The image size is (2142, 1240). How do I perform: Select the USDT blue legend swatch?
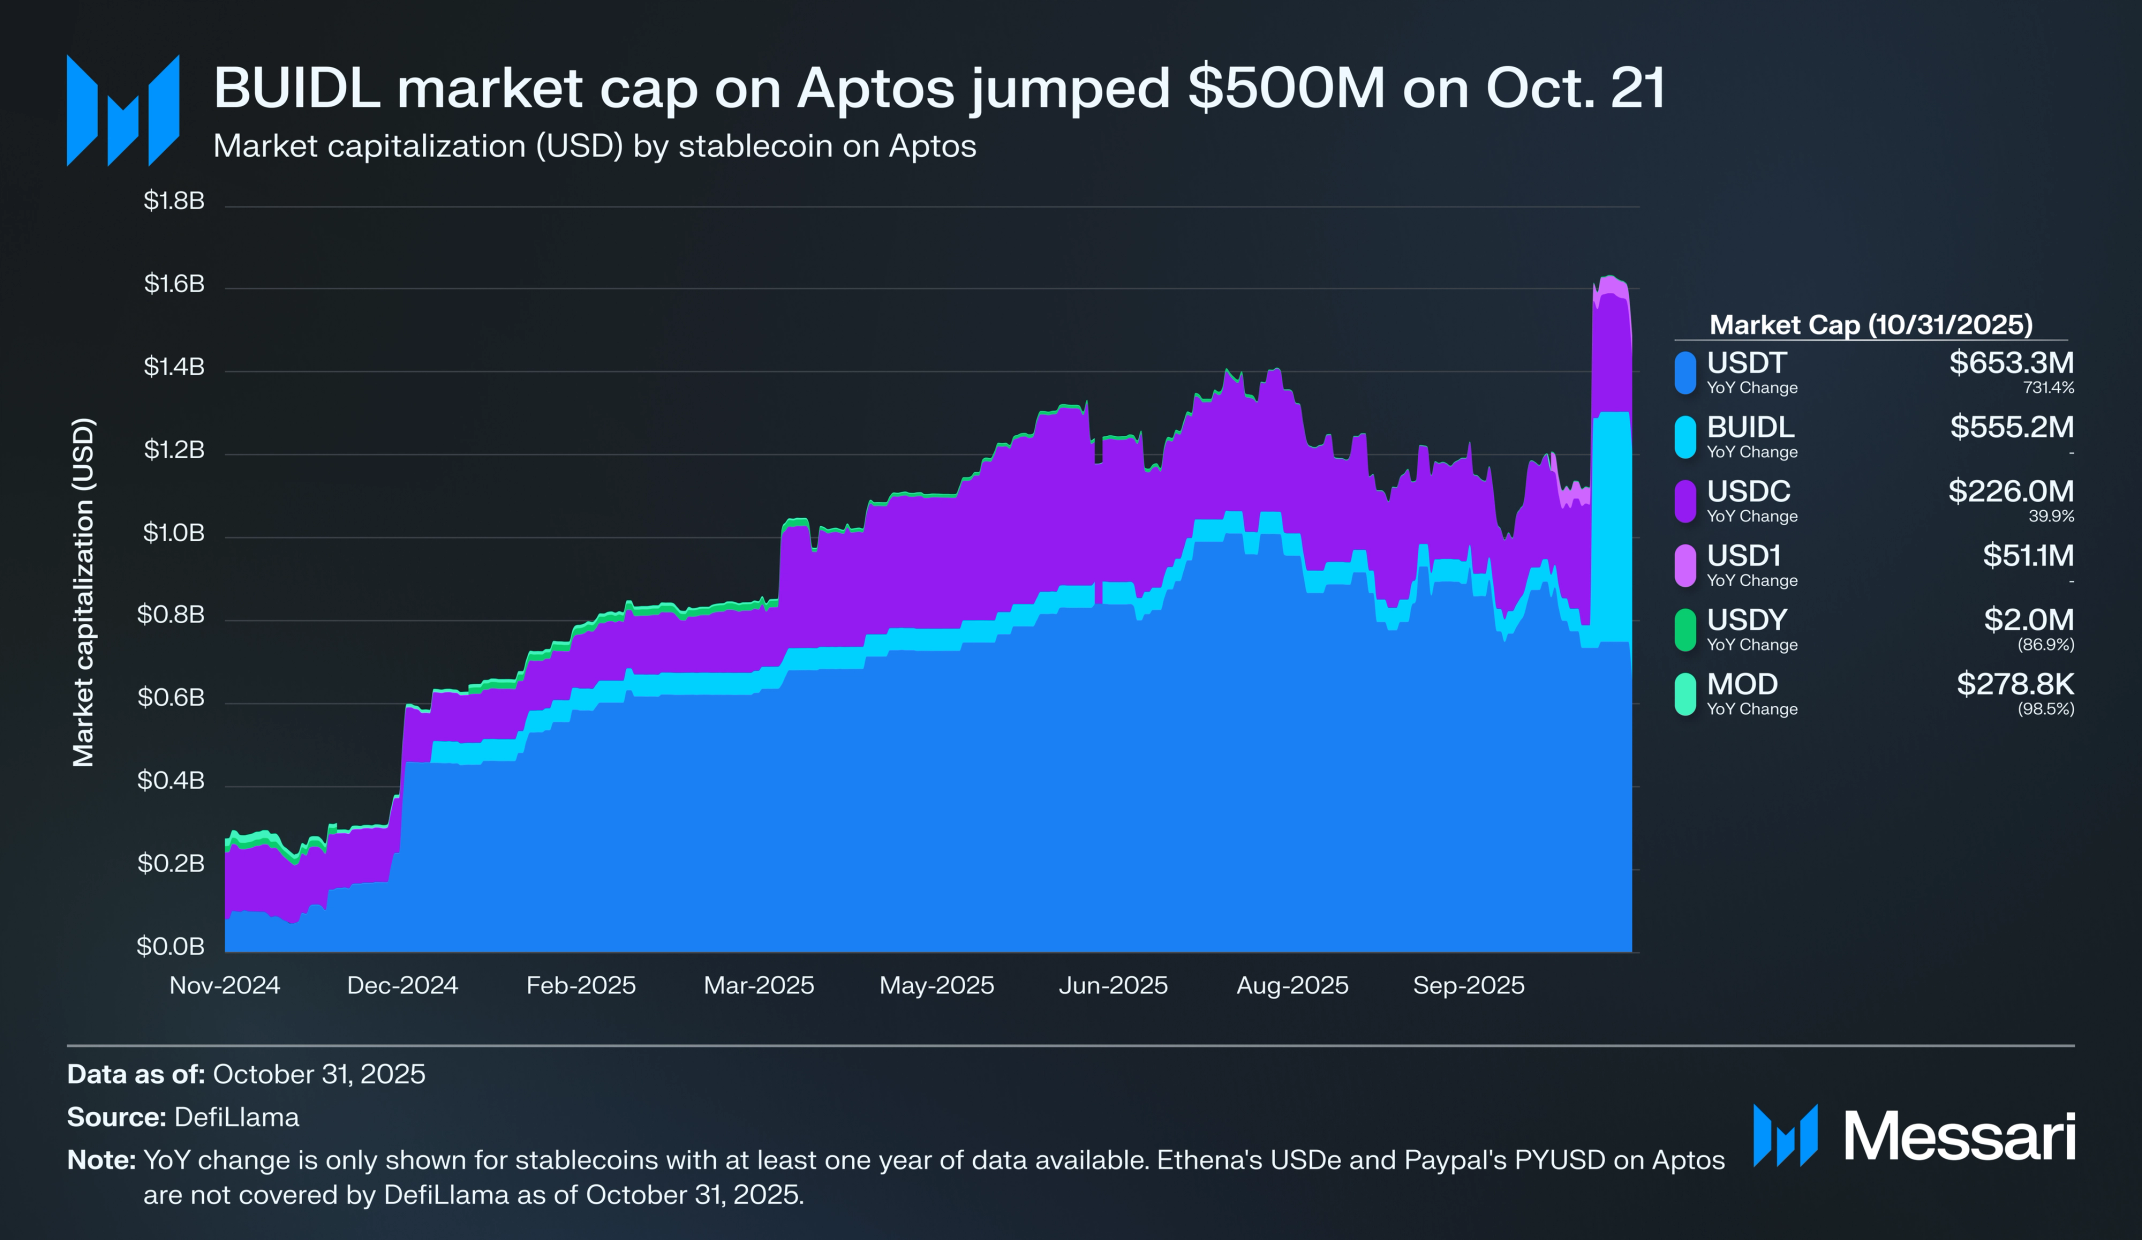[x=1685, y=373]
